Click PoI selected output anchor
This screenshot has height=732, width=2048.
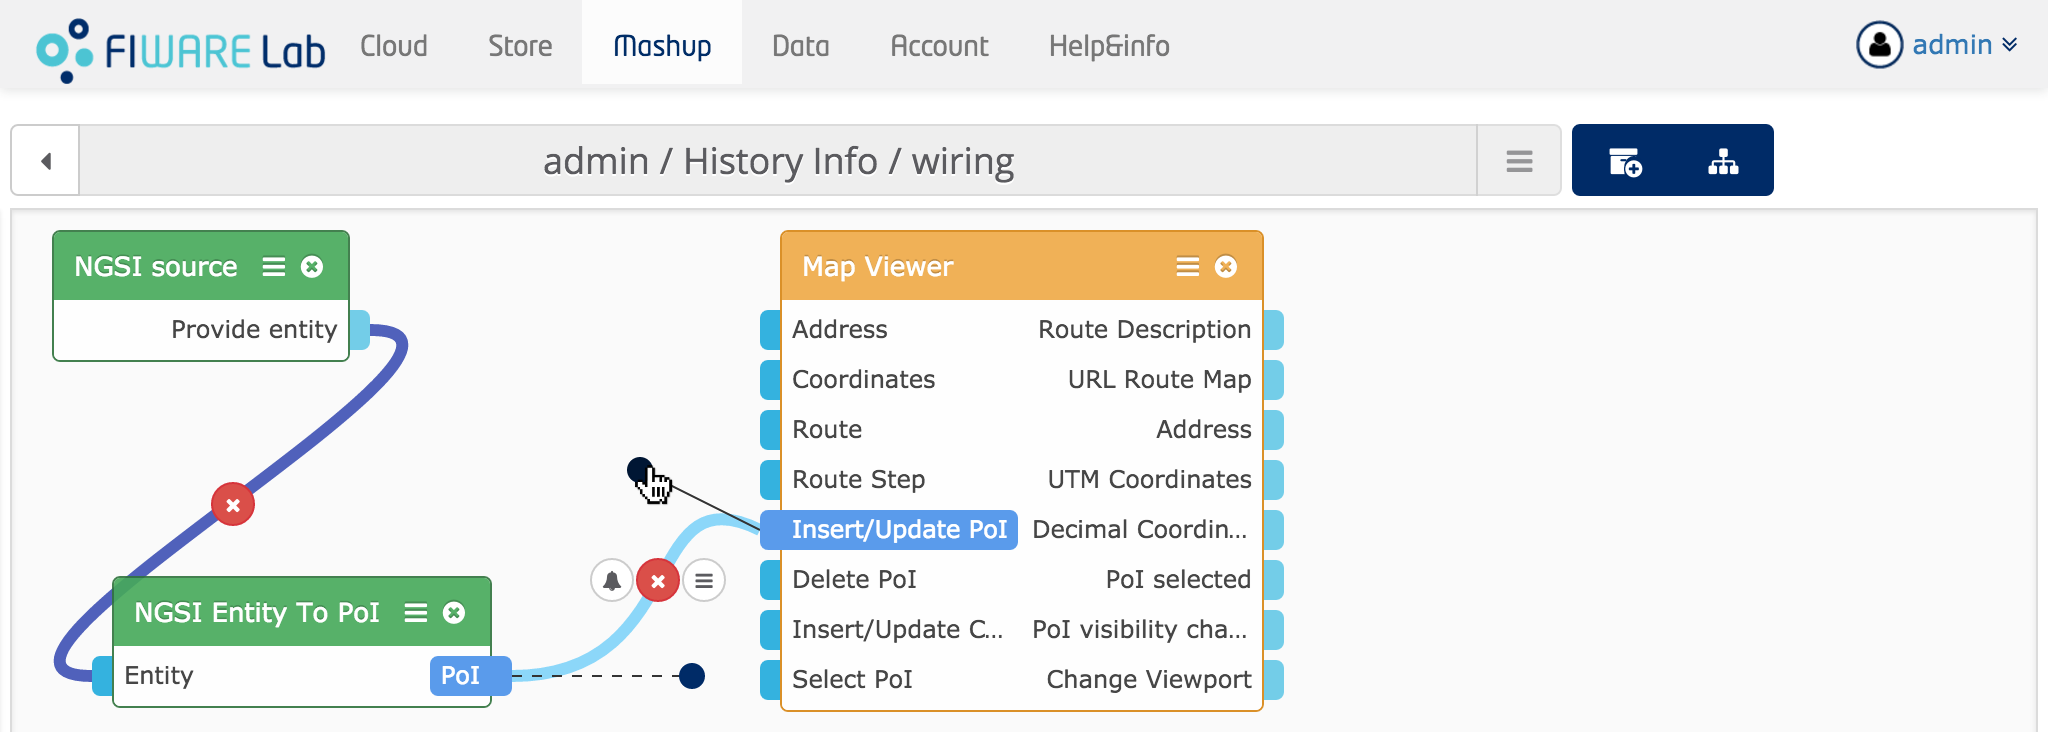pyautogui.click(x=1274, y=580)
